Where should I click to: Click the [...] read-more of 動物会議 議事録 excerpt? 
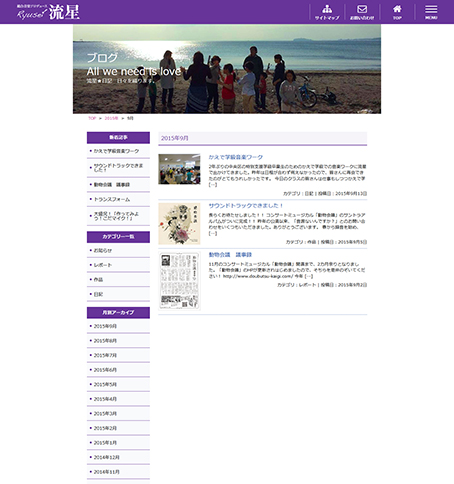coord(309,276)
